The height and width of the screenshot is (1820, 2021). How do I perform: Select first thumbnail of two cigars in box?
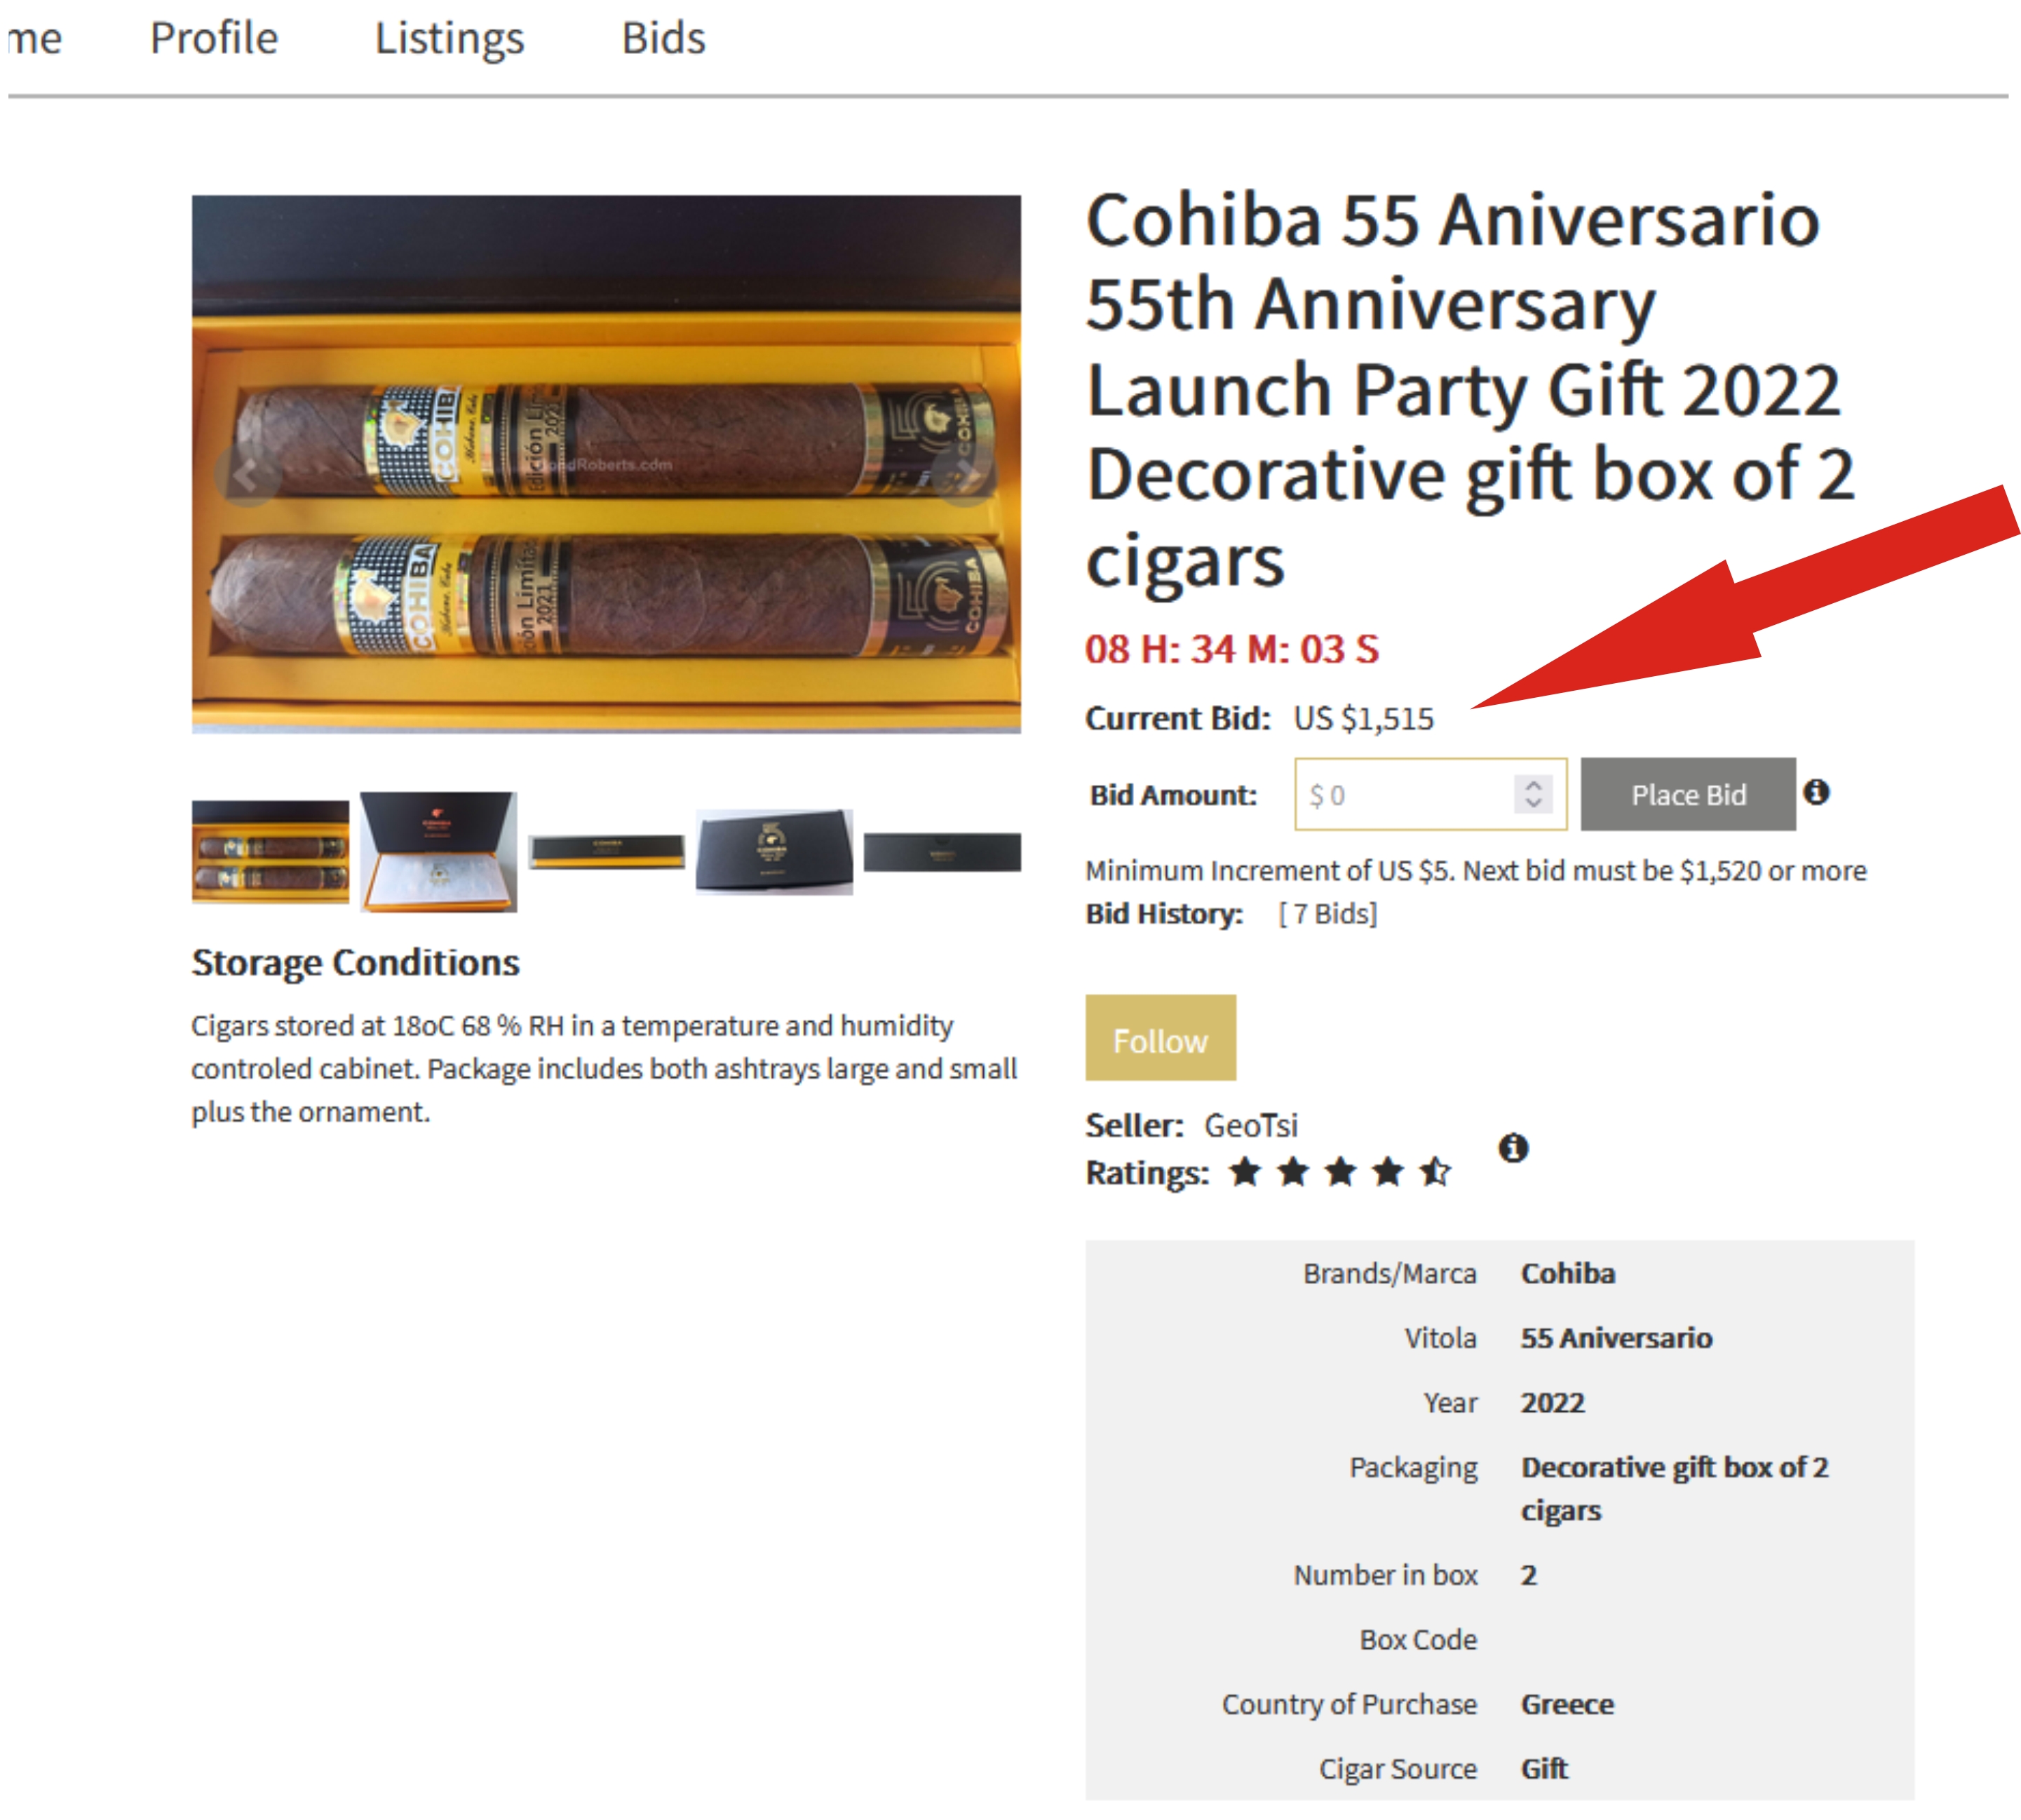pyautogui.click(x=270, y=852)
